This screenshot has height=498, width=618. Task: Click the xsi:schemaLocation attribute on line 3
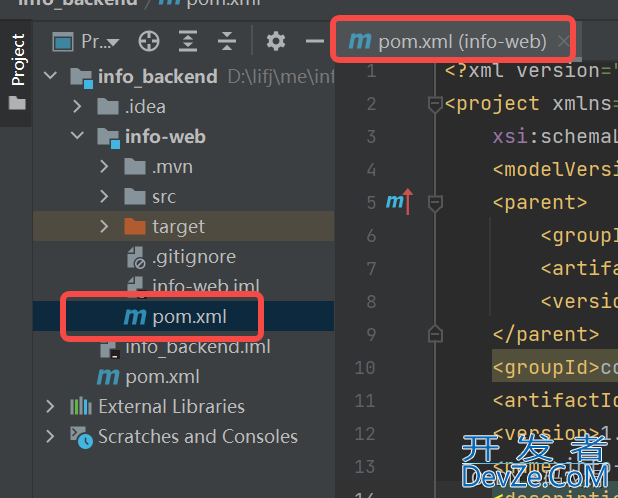point(555,137)
